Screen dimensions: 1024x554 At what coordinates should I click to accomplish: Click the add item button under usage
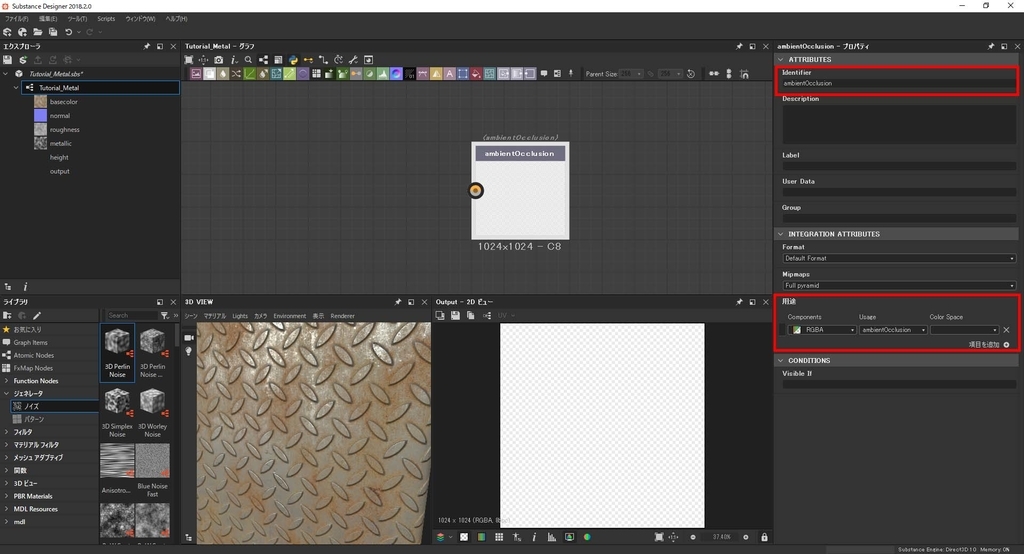[1005, 344]
